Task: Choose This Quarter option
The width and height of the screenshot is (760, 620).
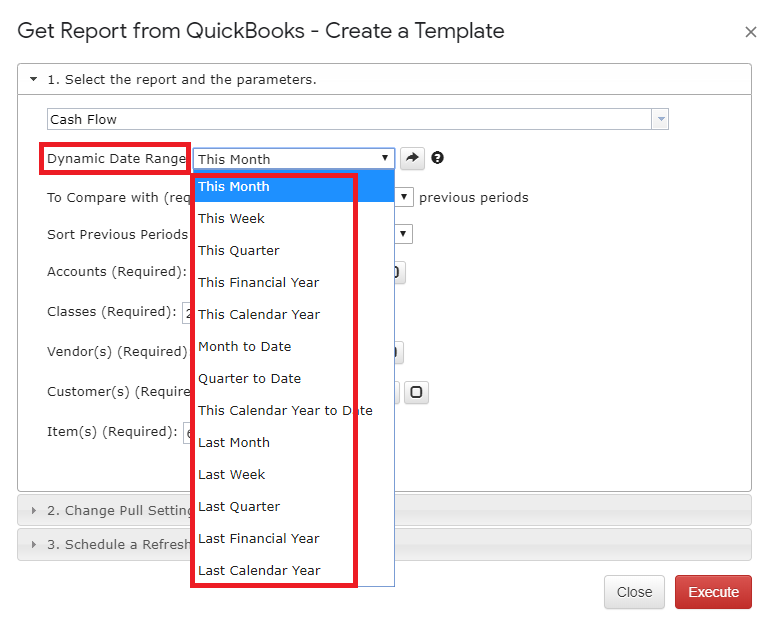Action: 238,250
